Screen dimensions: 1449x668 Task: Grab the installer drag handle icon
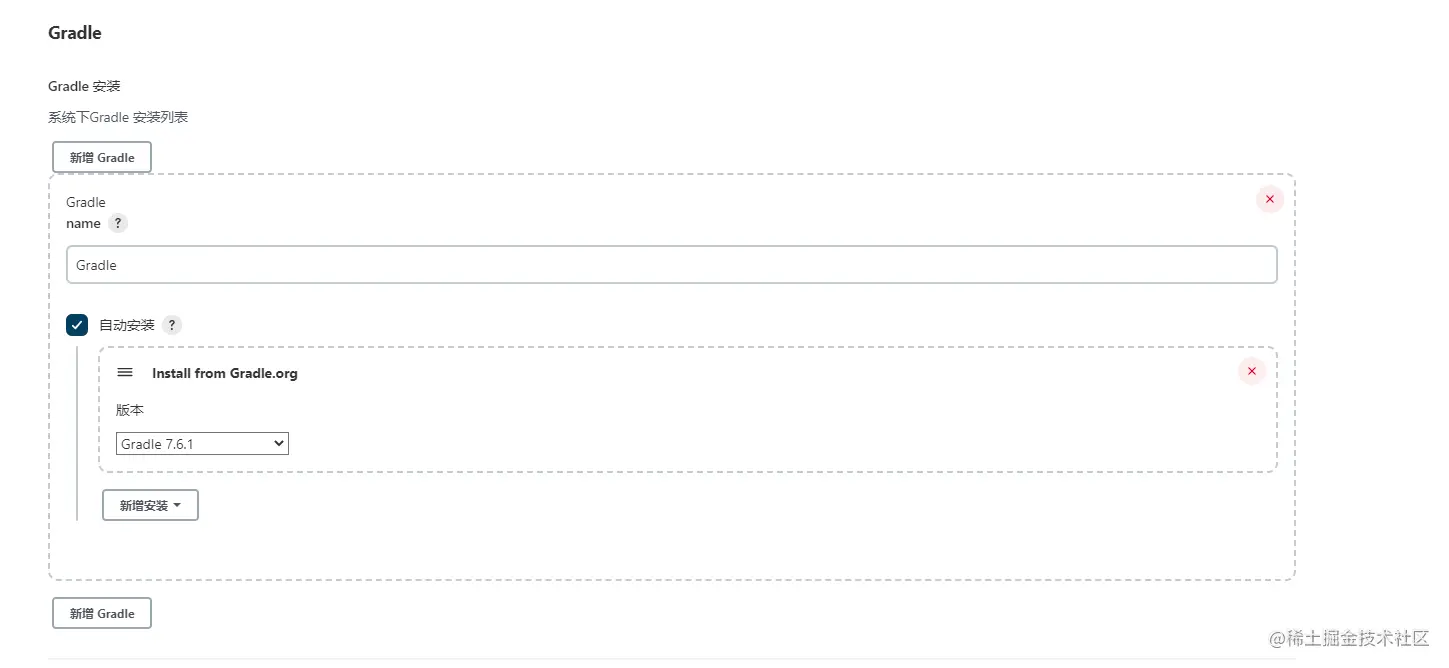point(125,372)
